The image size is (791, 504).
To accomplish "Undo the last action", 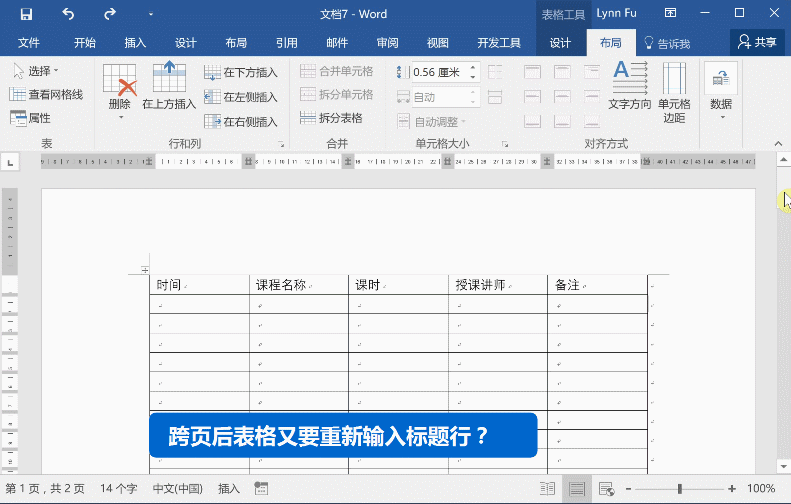I will (68, 14).
